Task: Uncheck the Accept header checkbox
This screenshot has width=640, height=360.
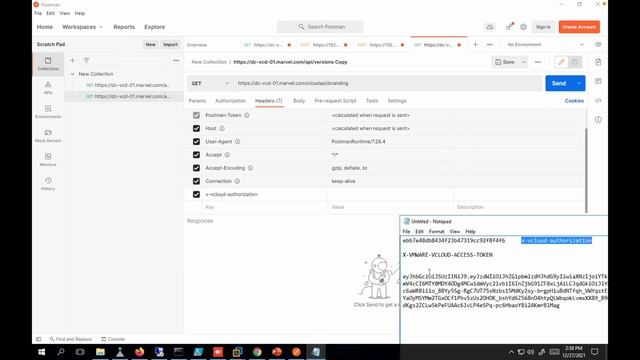Action: pyautogui.click(x=196, y=155)
